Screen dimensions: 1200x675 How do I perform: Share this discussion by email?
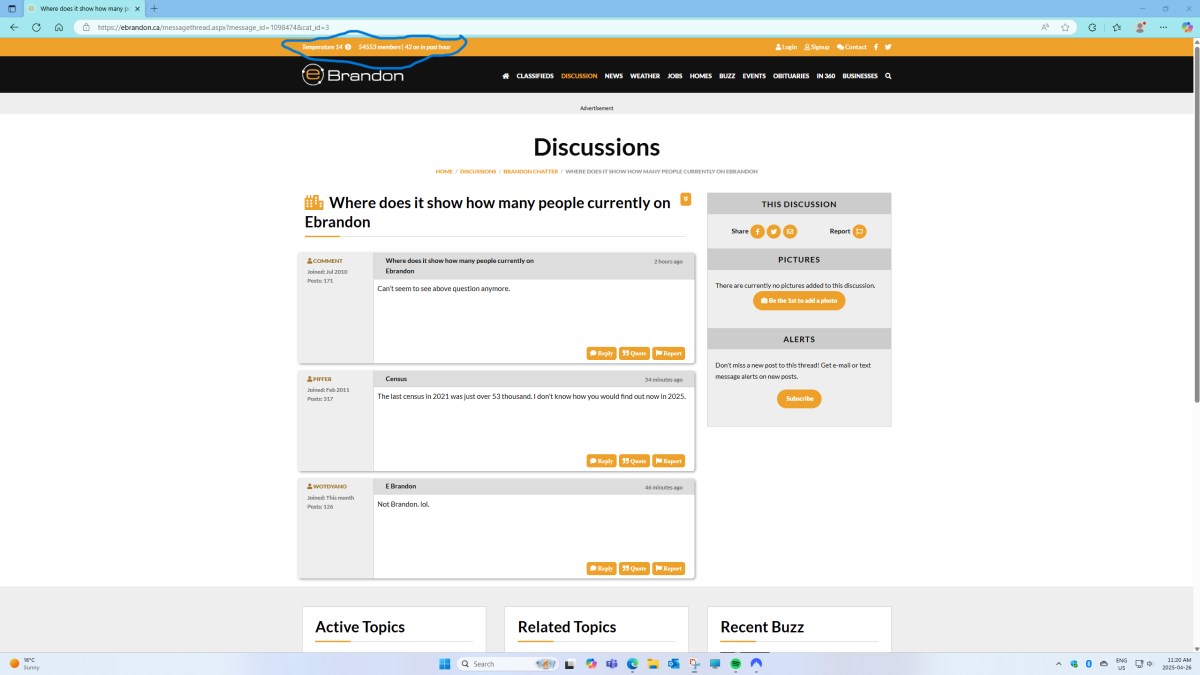click(790, 231)
